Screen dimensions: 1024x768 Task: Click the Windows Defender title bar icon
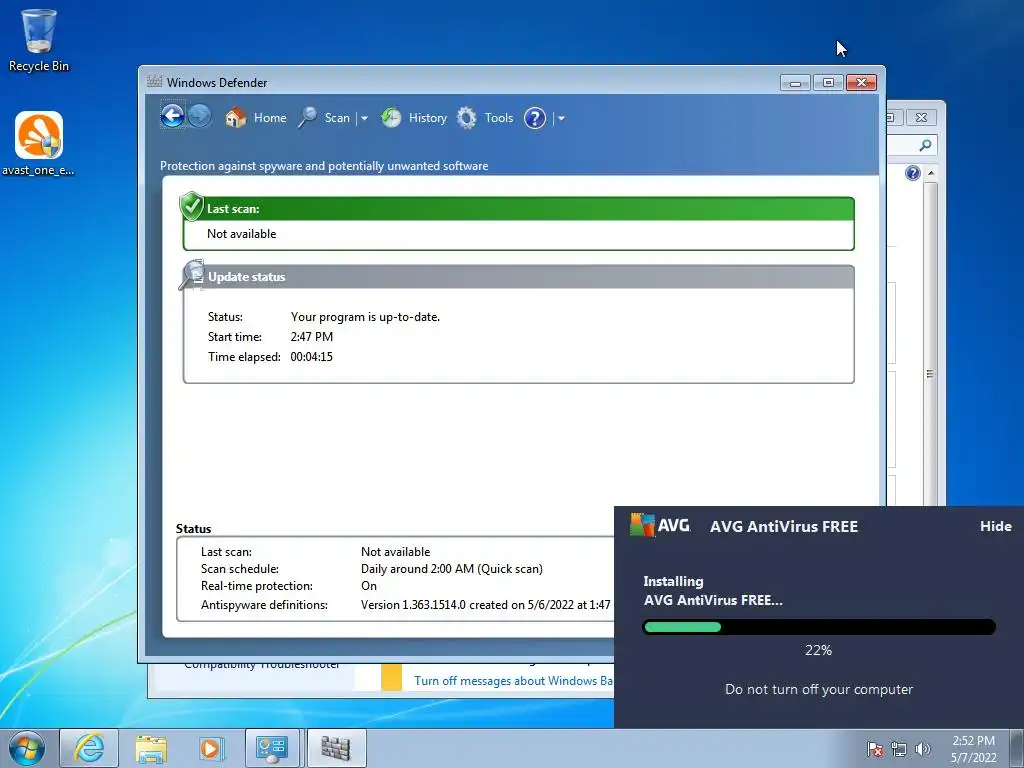154,82
